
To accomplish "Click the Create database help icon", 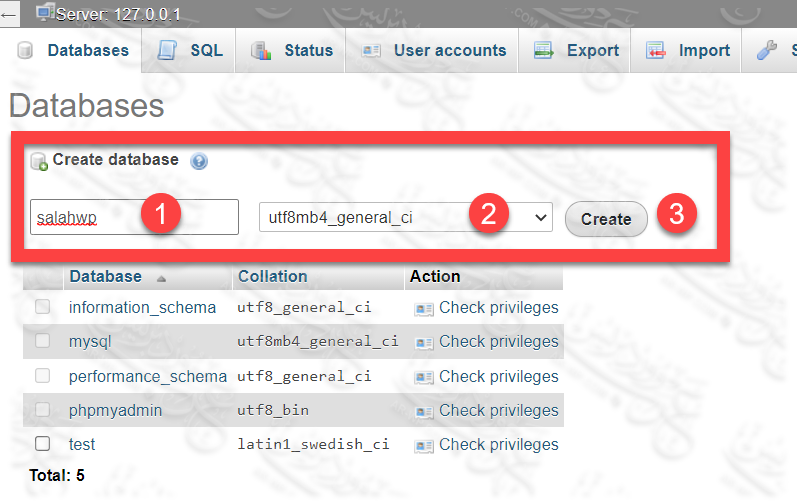I will (x=198, y=160).
